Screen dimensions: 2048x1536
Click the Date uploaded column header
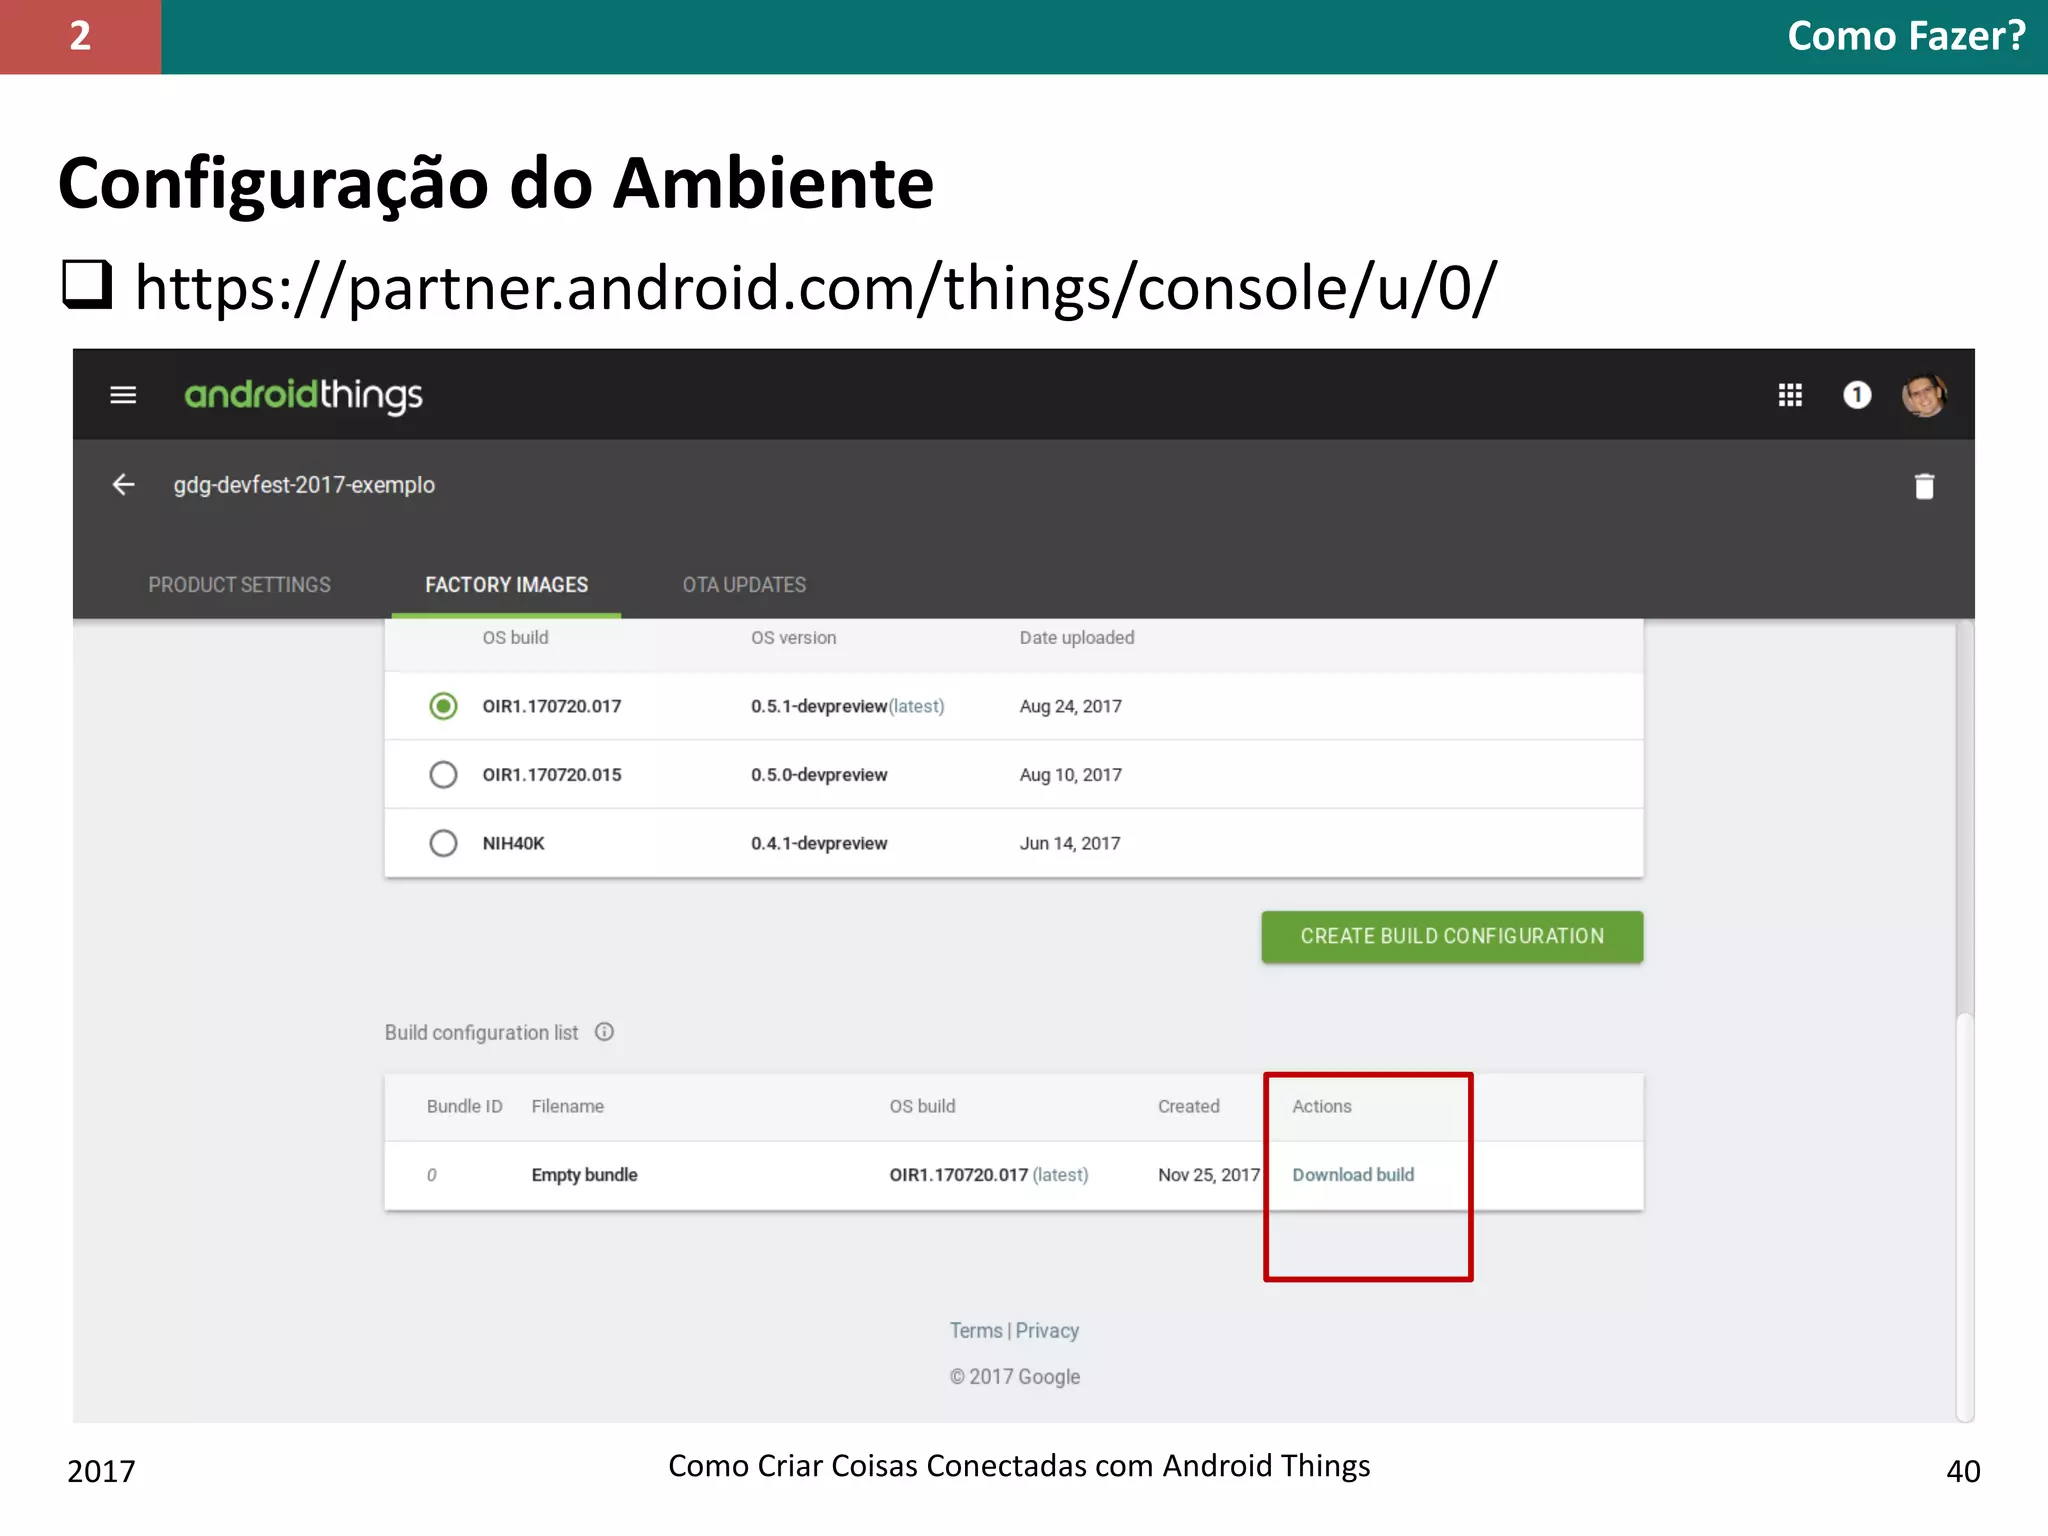[1076, 638]
